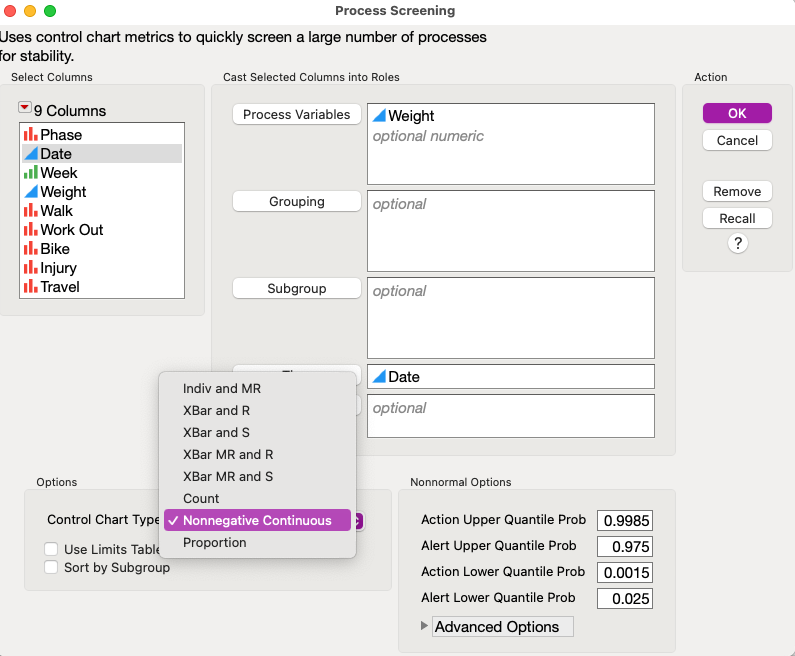Click the Grouping role button
This screenshot has height=656, width=795.
(297, 201)
